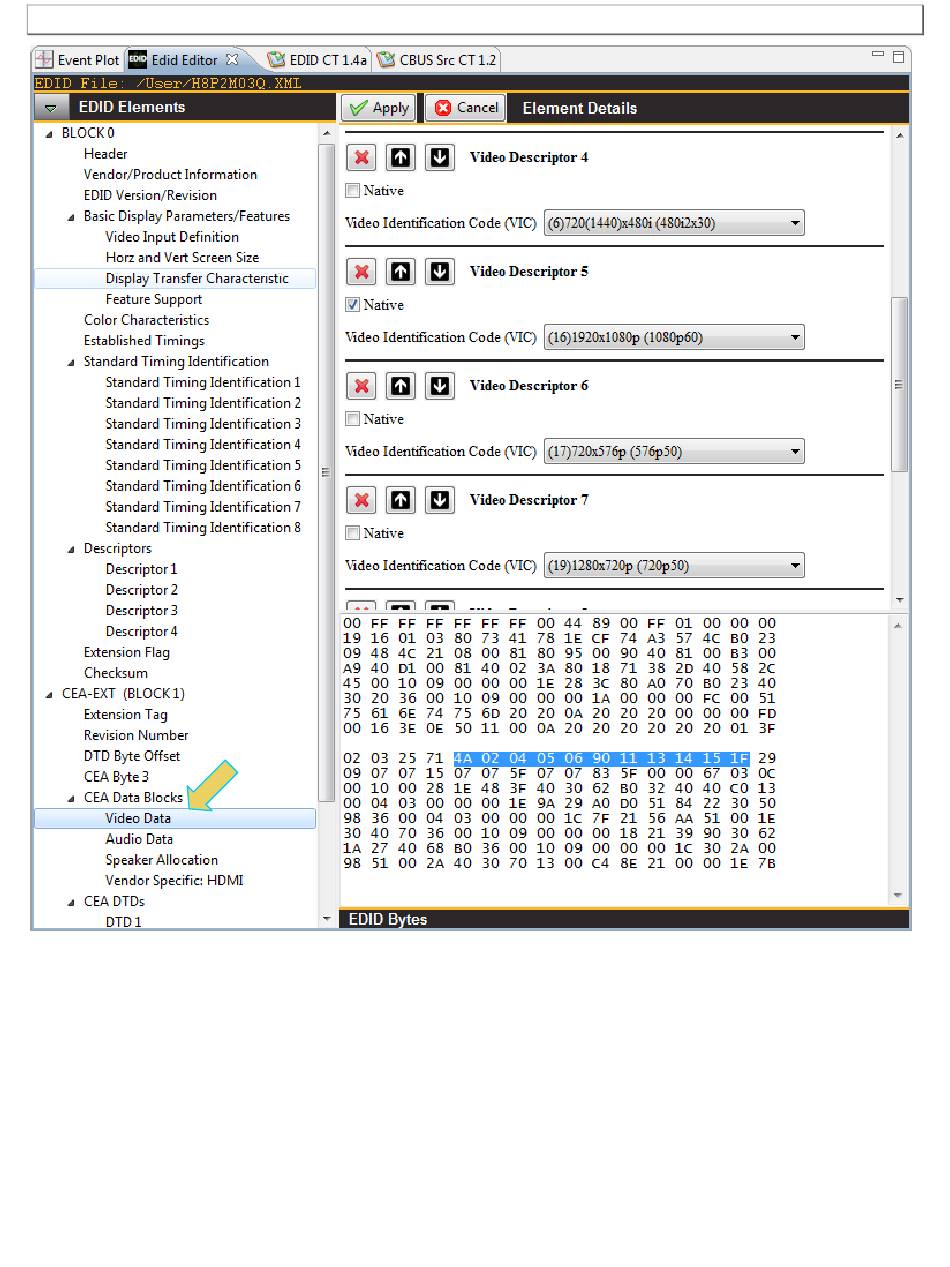Move Video Descriptor 4 up
This screenshot has height=1267, width=950.
point(400,158)
